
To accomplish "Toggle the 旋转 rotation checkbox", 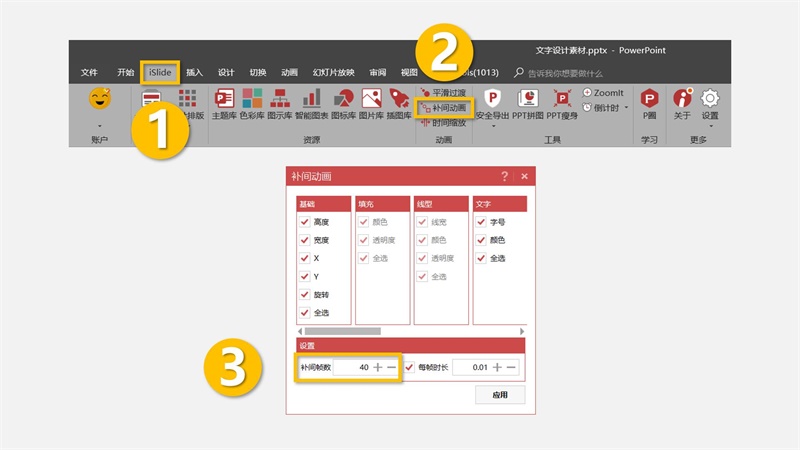I will (305, 294).
